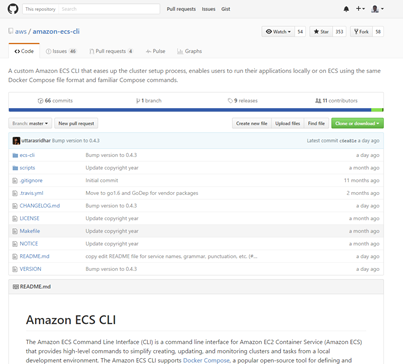Open the LICENSE file
This screenshot has height=364, width=403.
(29, 218)
